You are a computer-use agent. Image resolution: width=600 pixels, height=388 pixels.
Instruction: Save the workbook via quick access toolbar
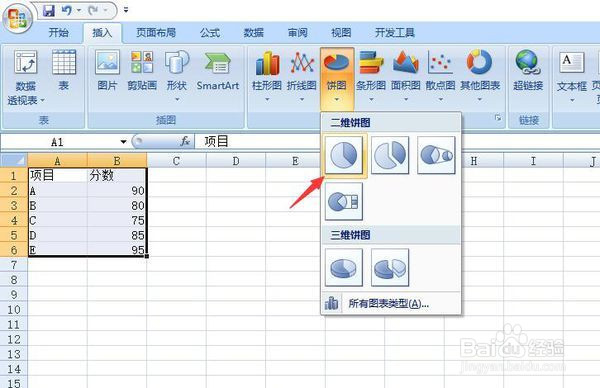[49, 10]
